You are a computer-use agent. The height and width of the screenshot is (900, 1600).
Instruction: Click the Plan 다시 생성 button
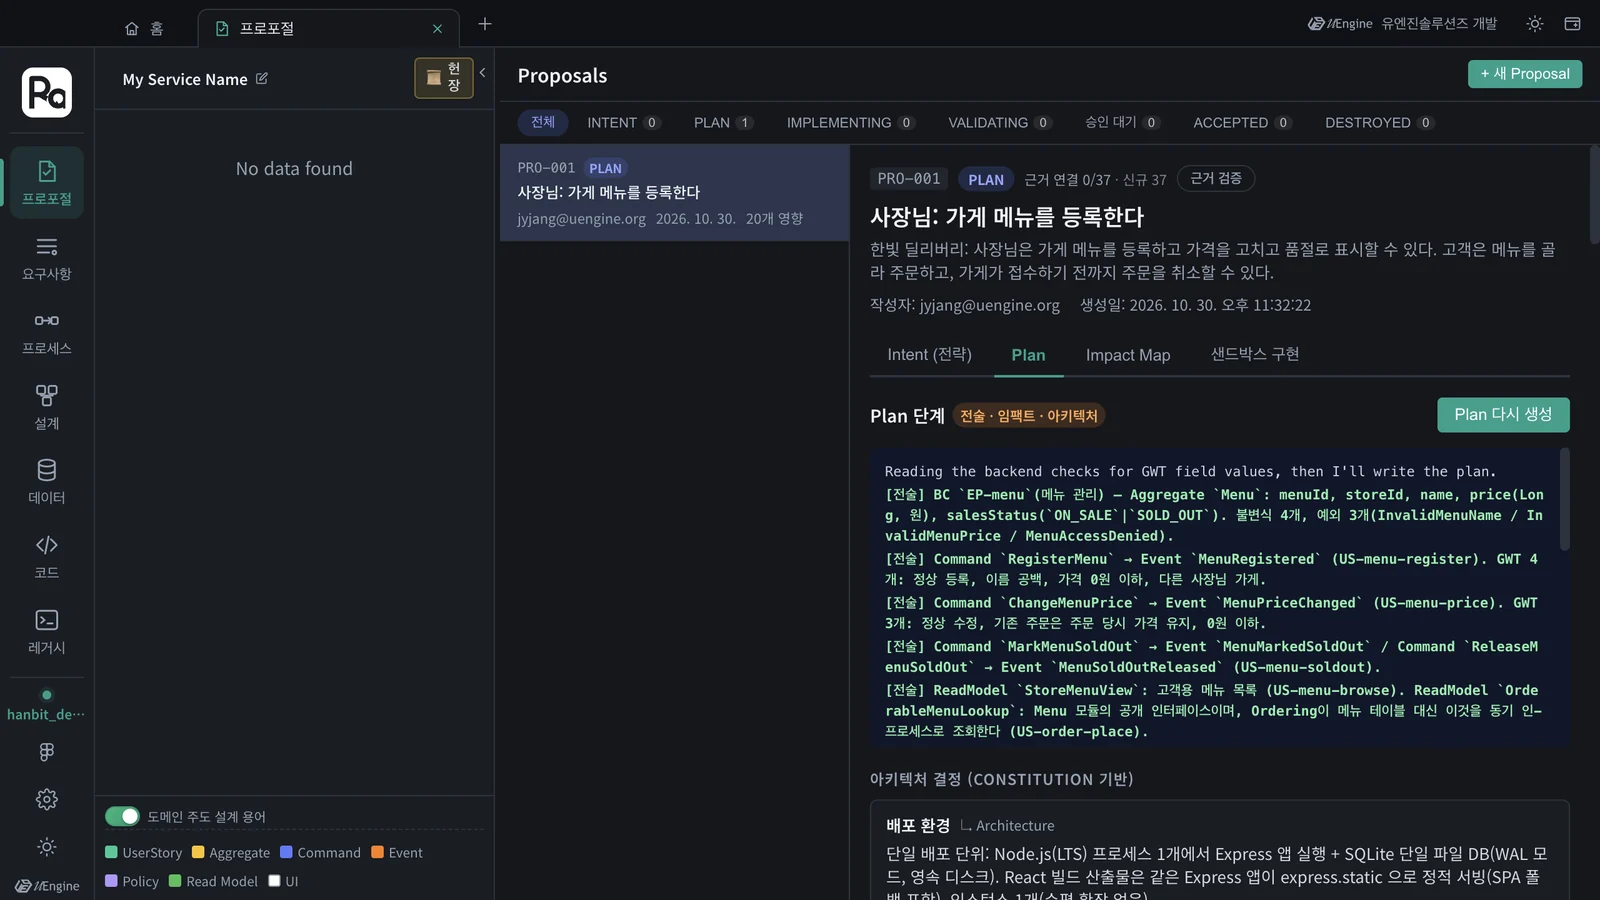1503,415
